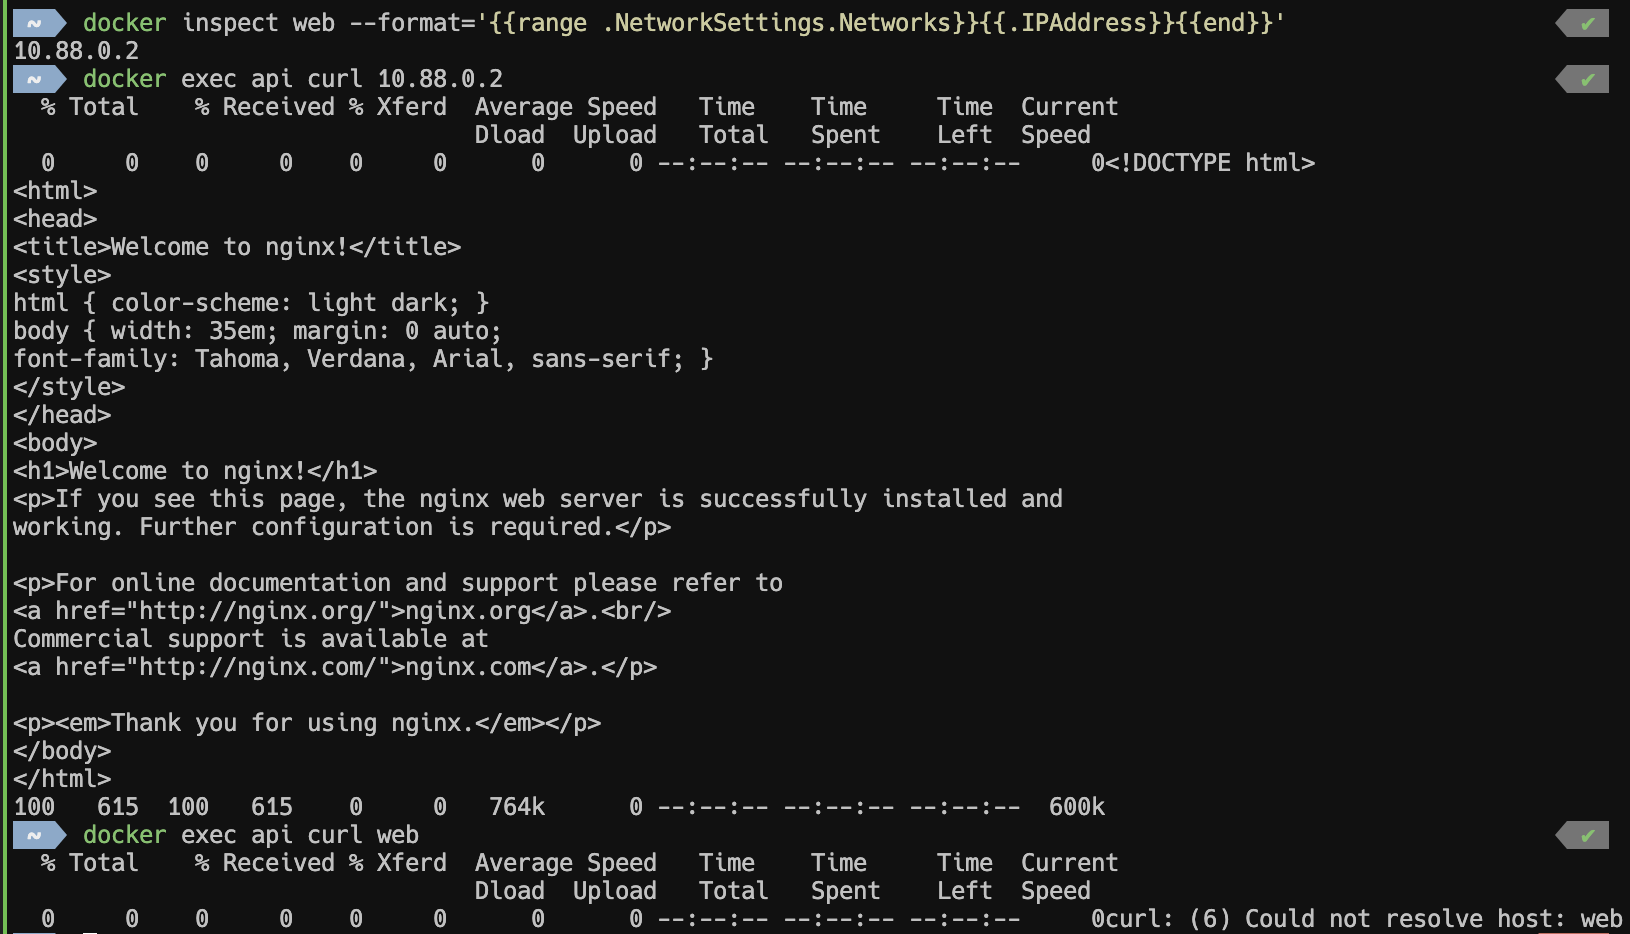Click the 10.88.0.2 IP address output line
Viewport: 1630px width, 934px height.
(76, 50)
